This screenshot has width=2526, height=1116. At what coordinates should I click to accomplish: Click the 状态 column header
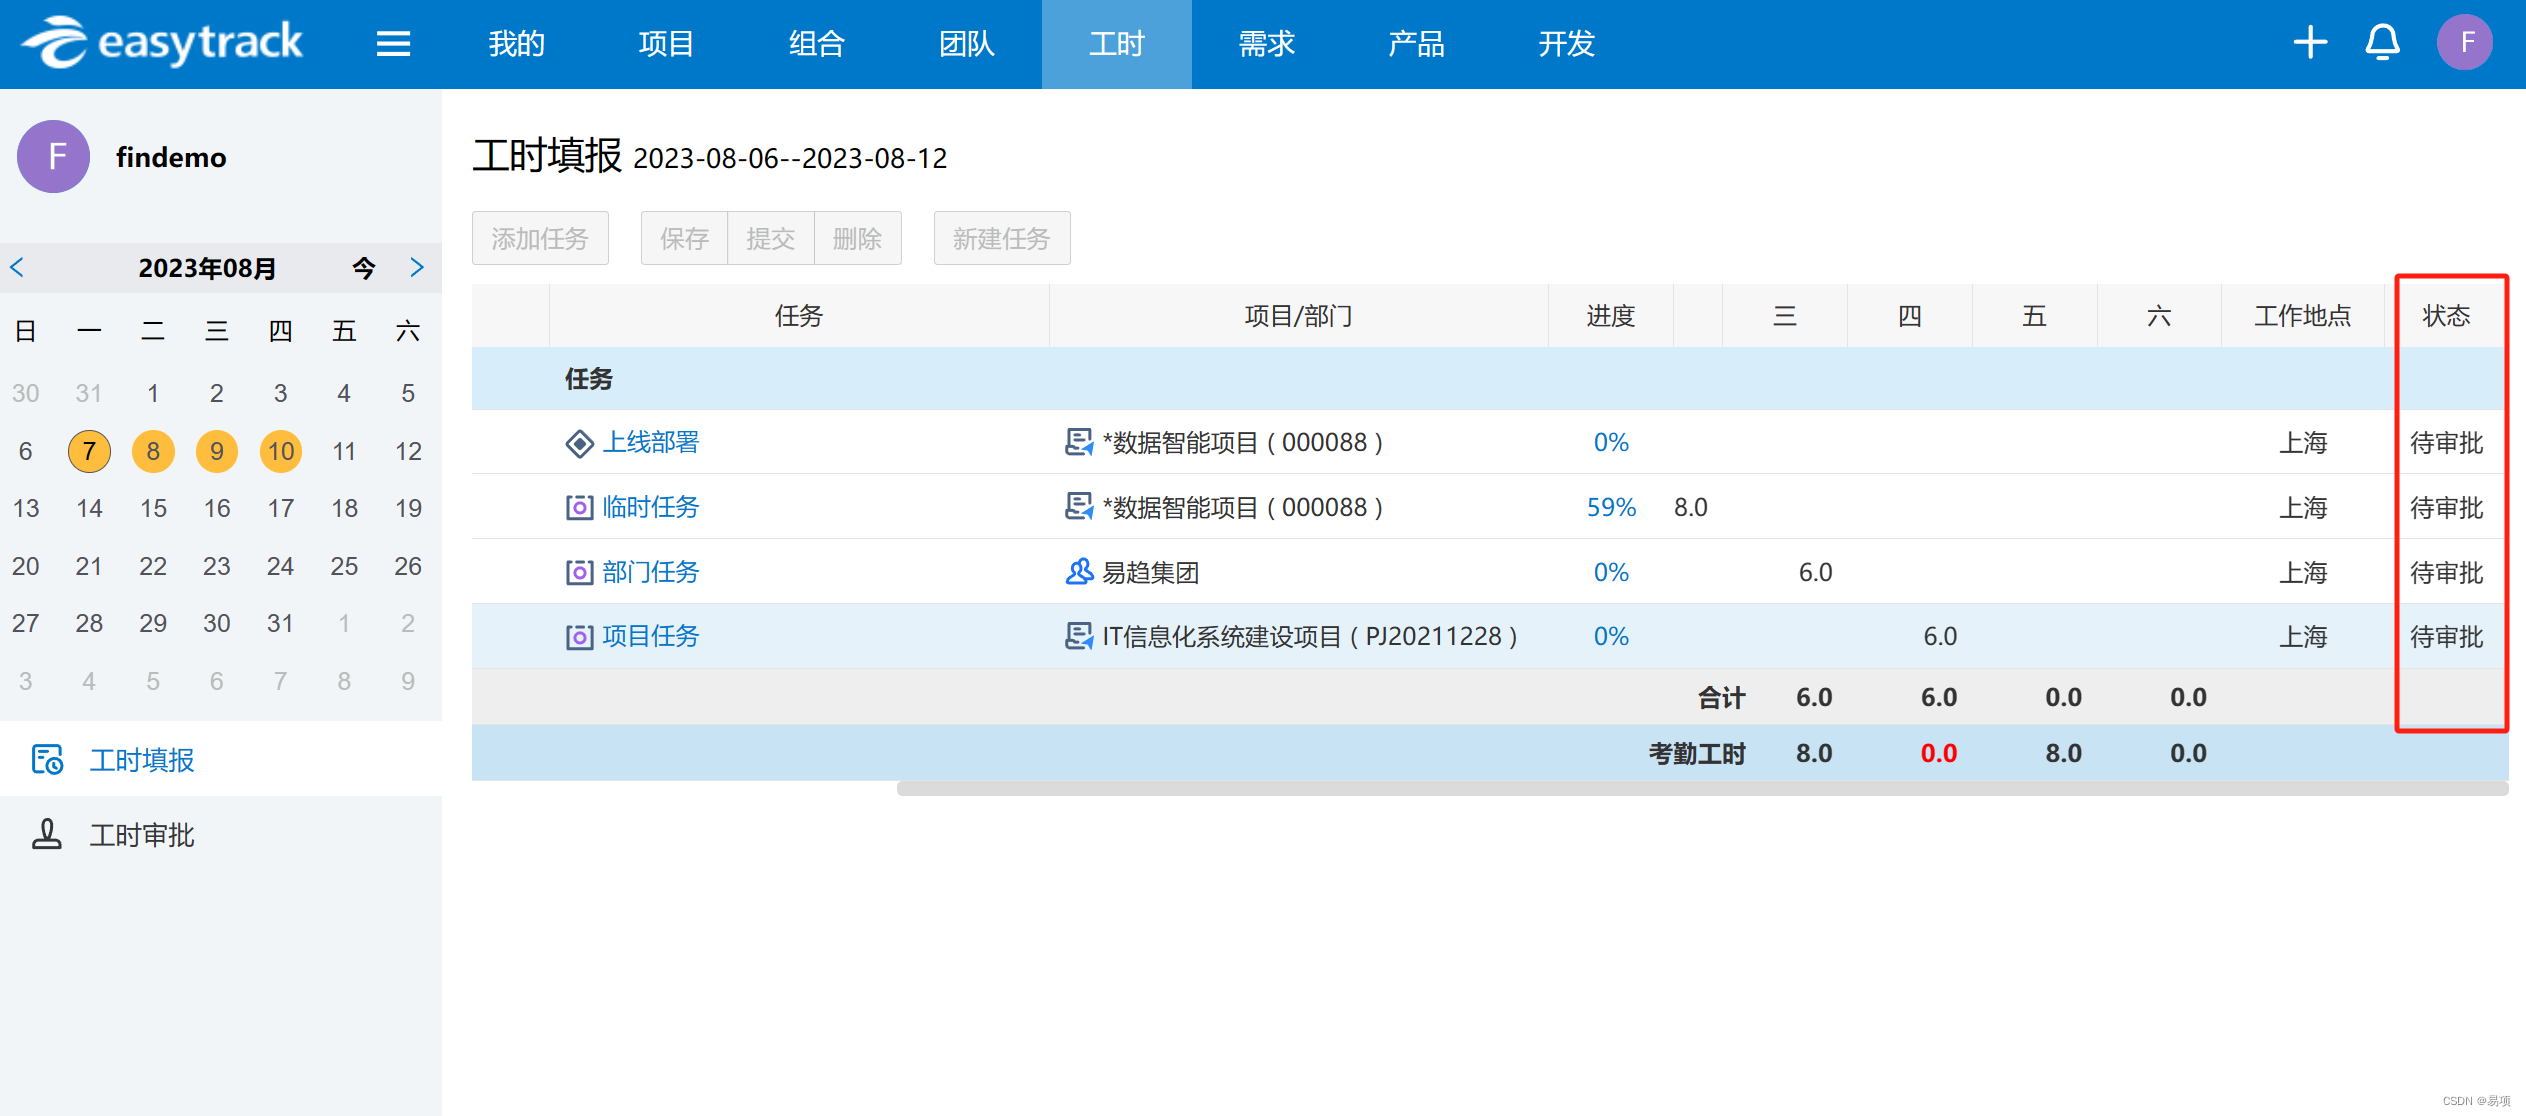pos(2446,316)
